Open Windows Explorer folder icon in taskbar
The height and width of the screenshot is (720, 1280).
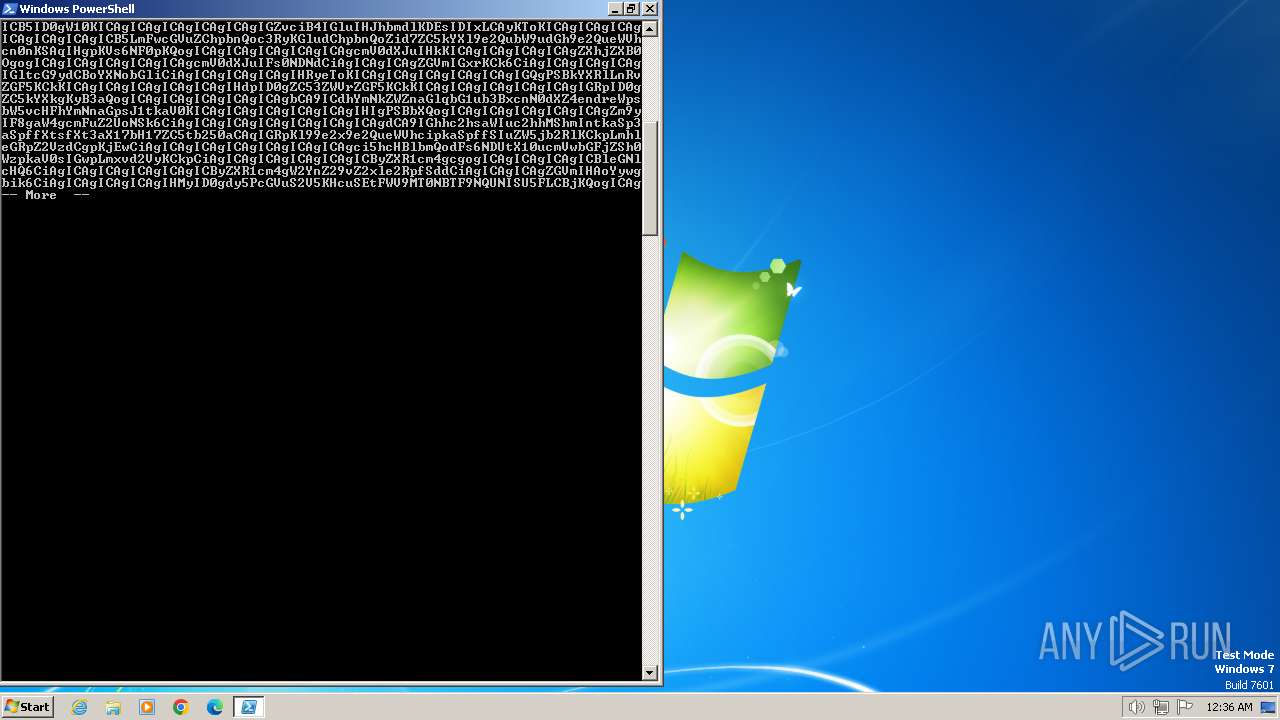(113, 707)
